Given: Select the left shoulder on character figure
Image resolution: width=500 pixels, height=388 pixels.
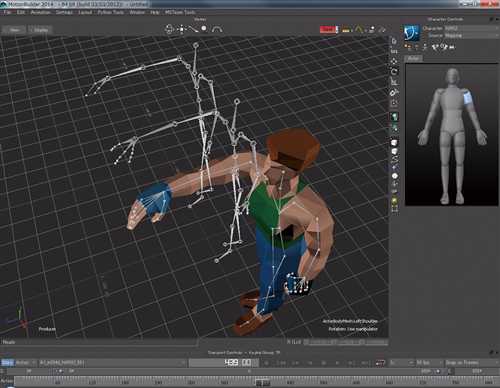Looking at the screenshot, I should [x=468, y=99].
